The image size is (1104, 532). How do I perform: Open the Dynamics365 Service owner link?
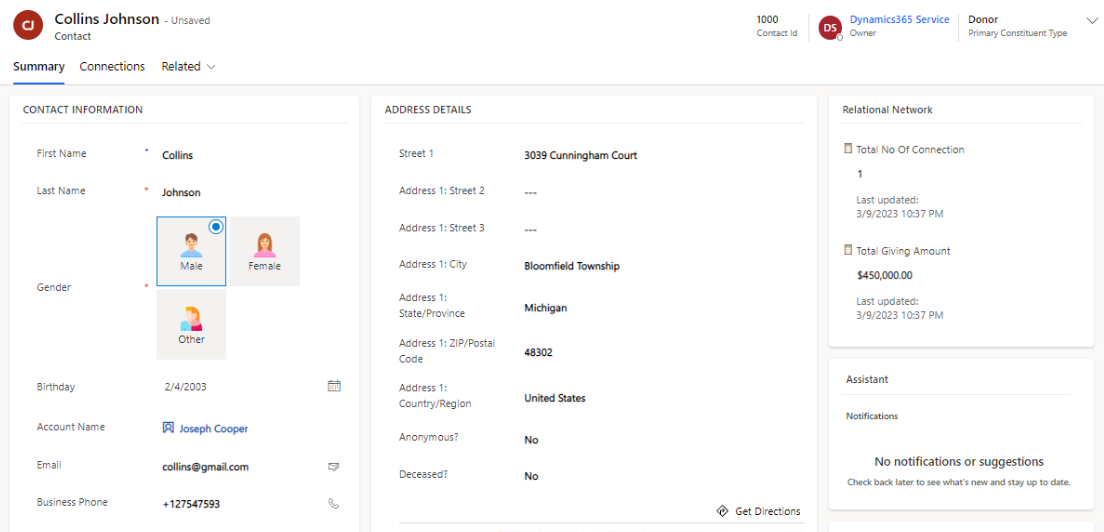pyautogui.click(x=899, y=20)
